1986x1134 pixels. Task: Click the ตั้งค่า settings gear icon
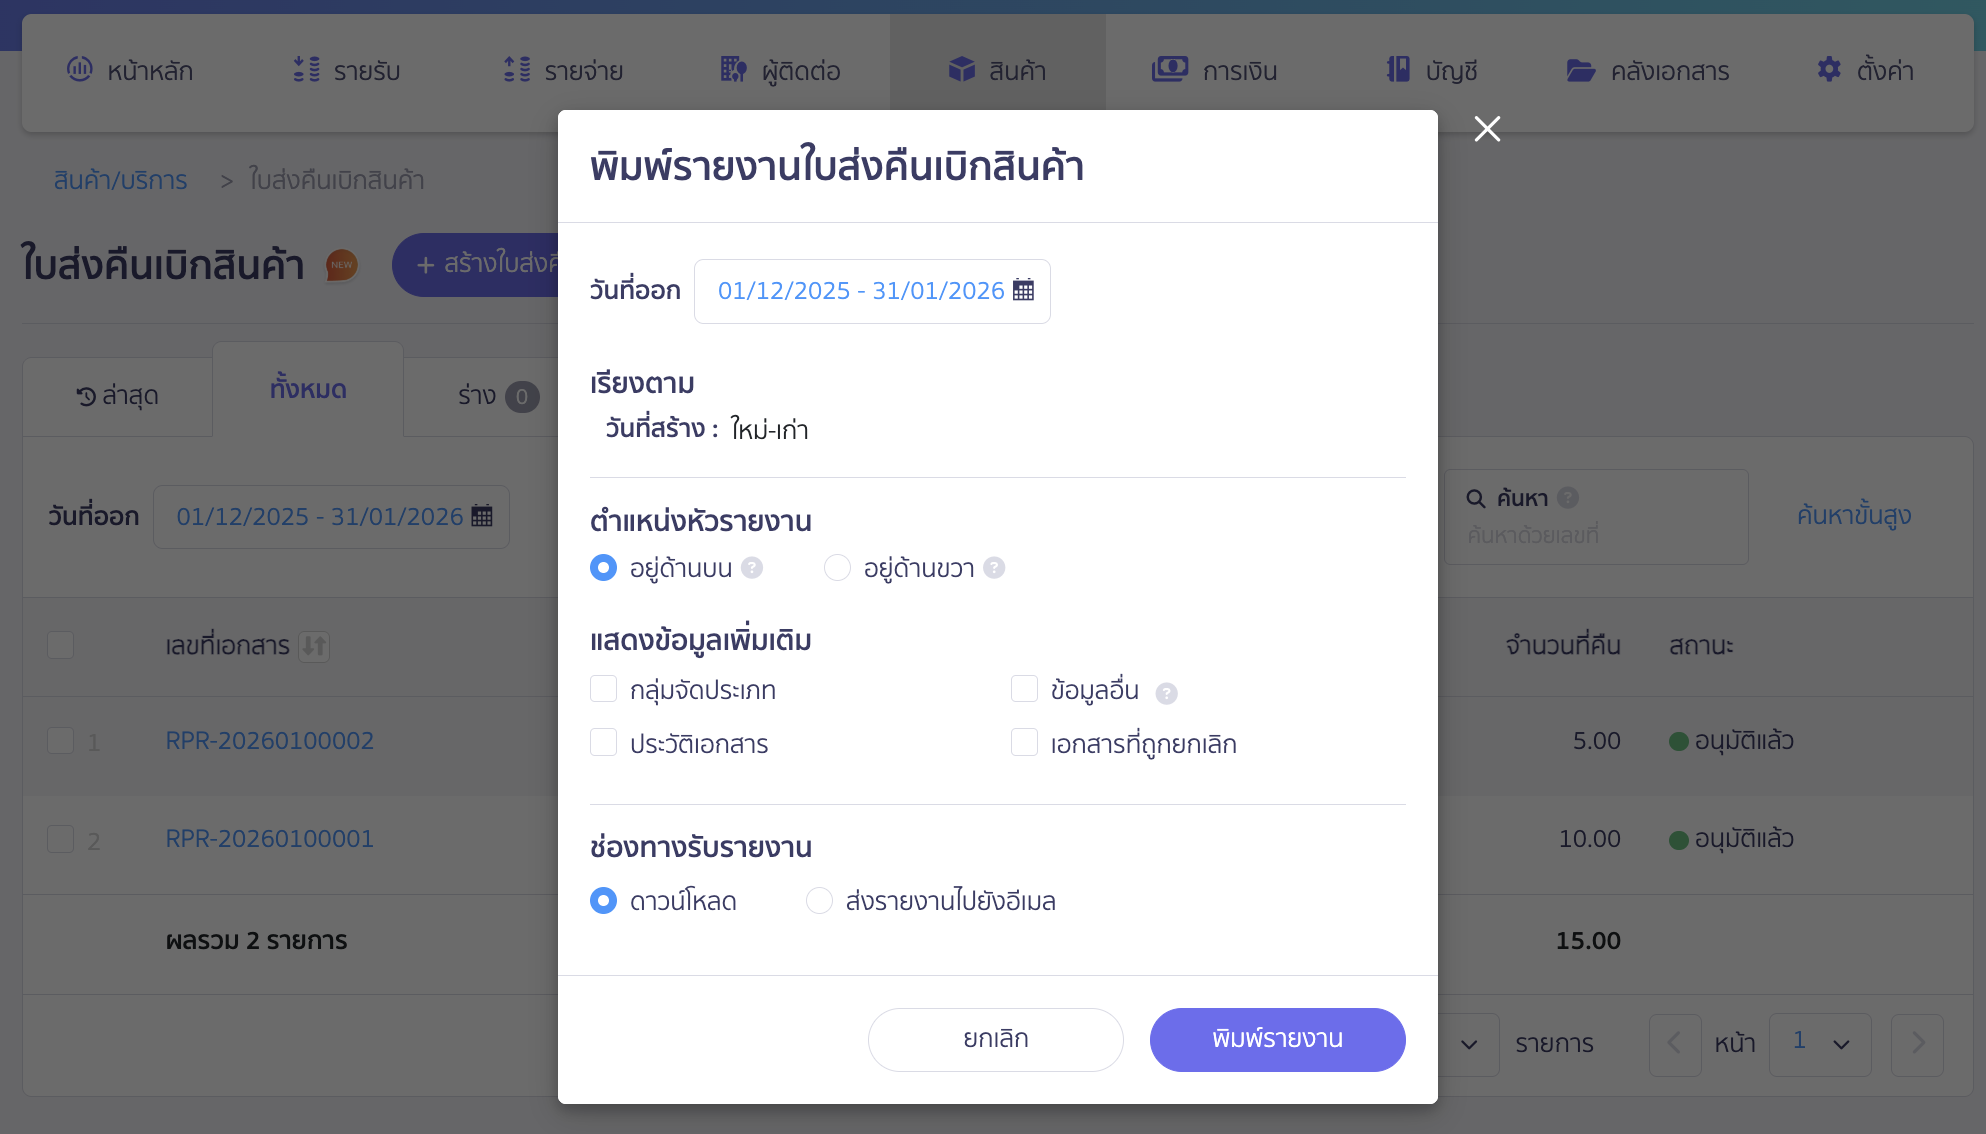pyautogui.click(x=1828, y=70)
